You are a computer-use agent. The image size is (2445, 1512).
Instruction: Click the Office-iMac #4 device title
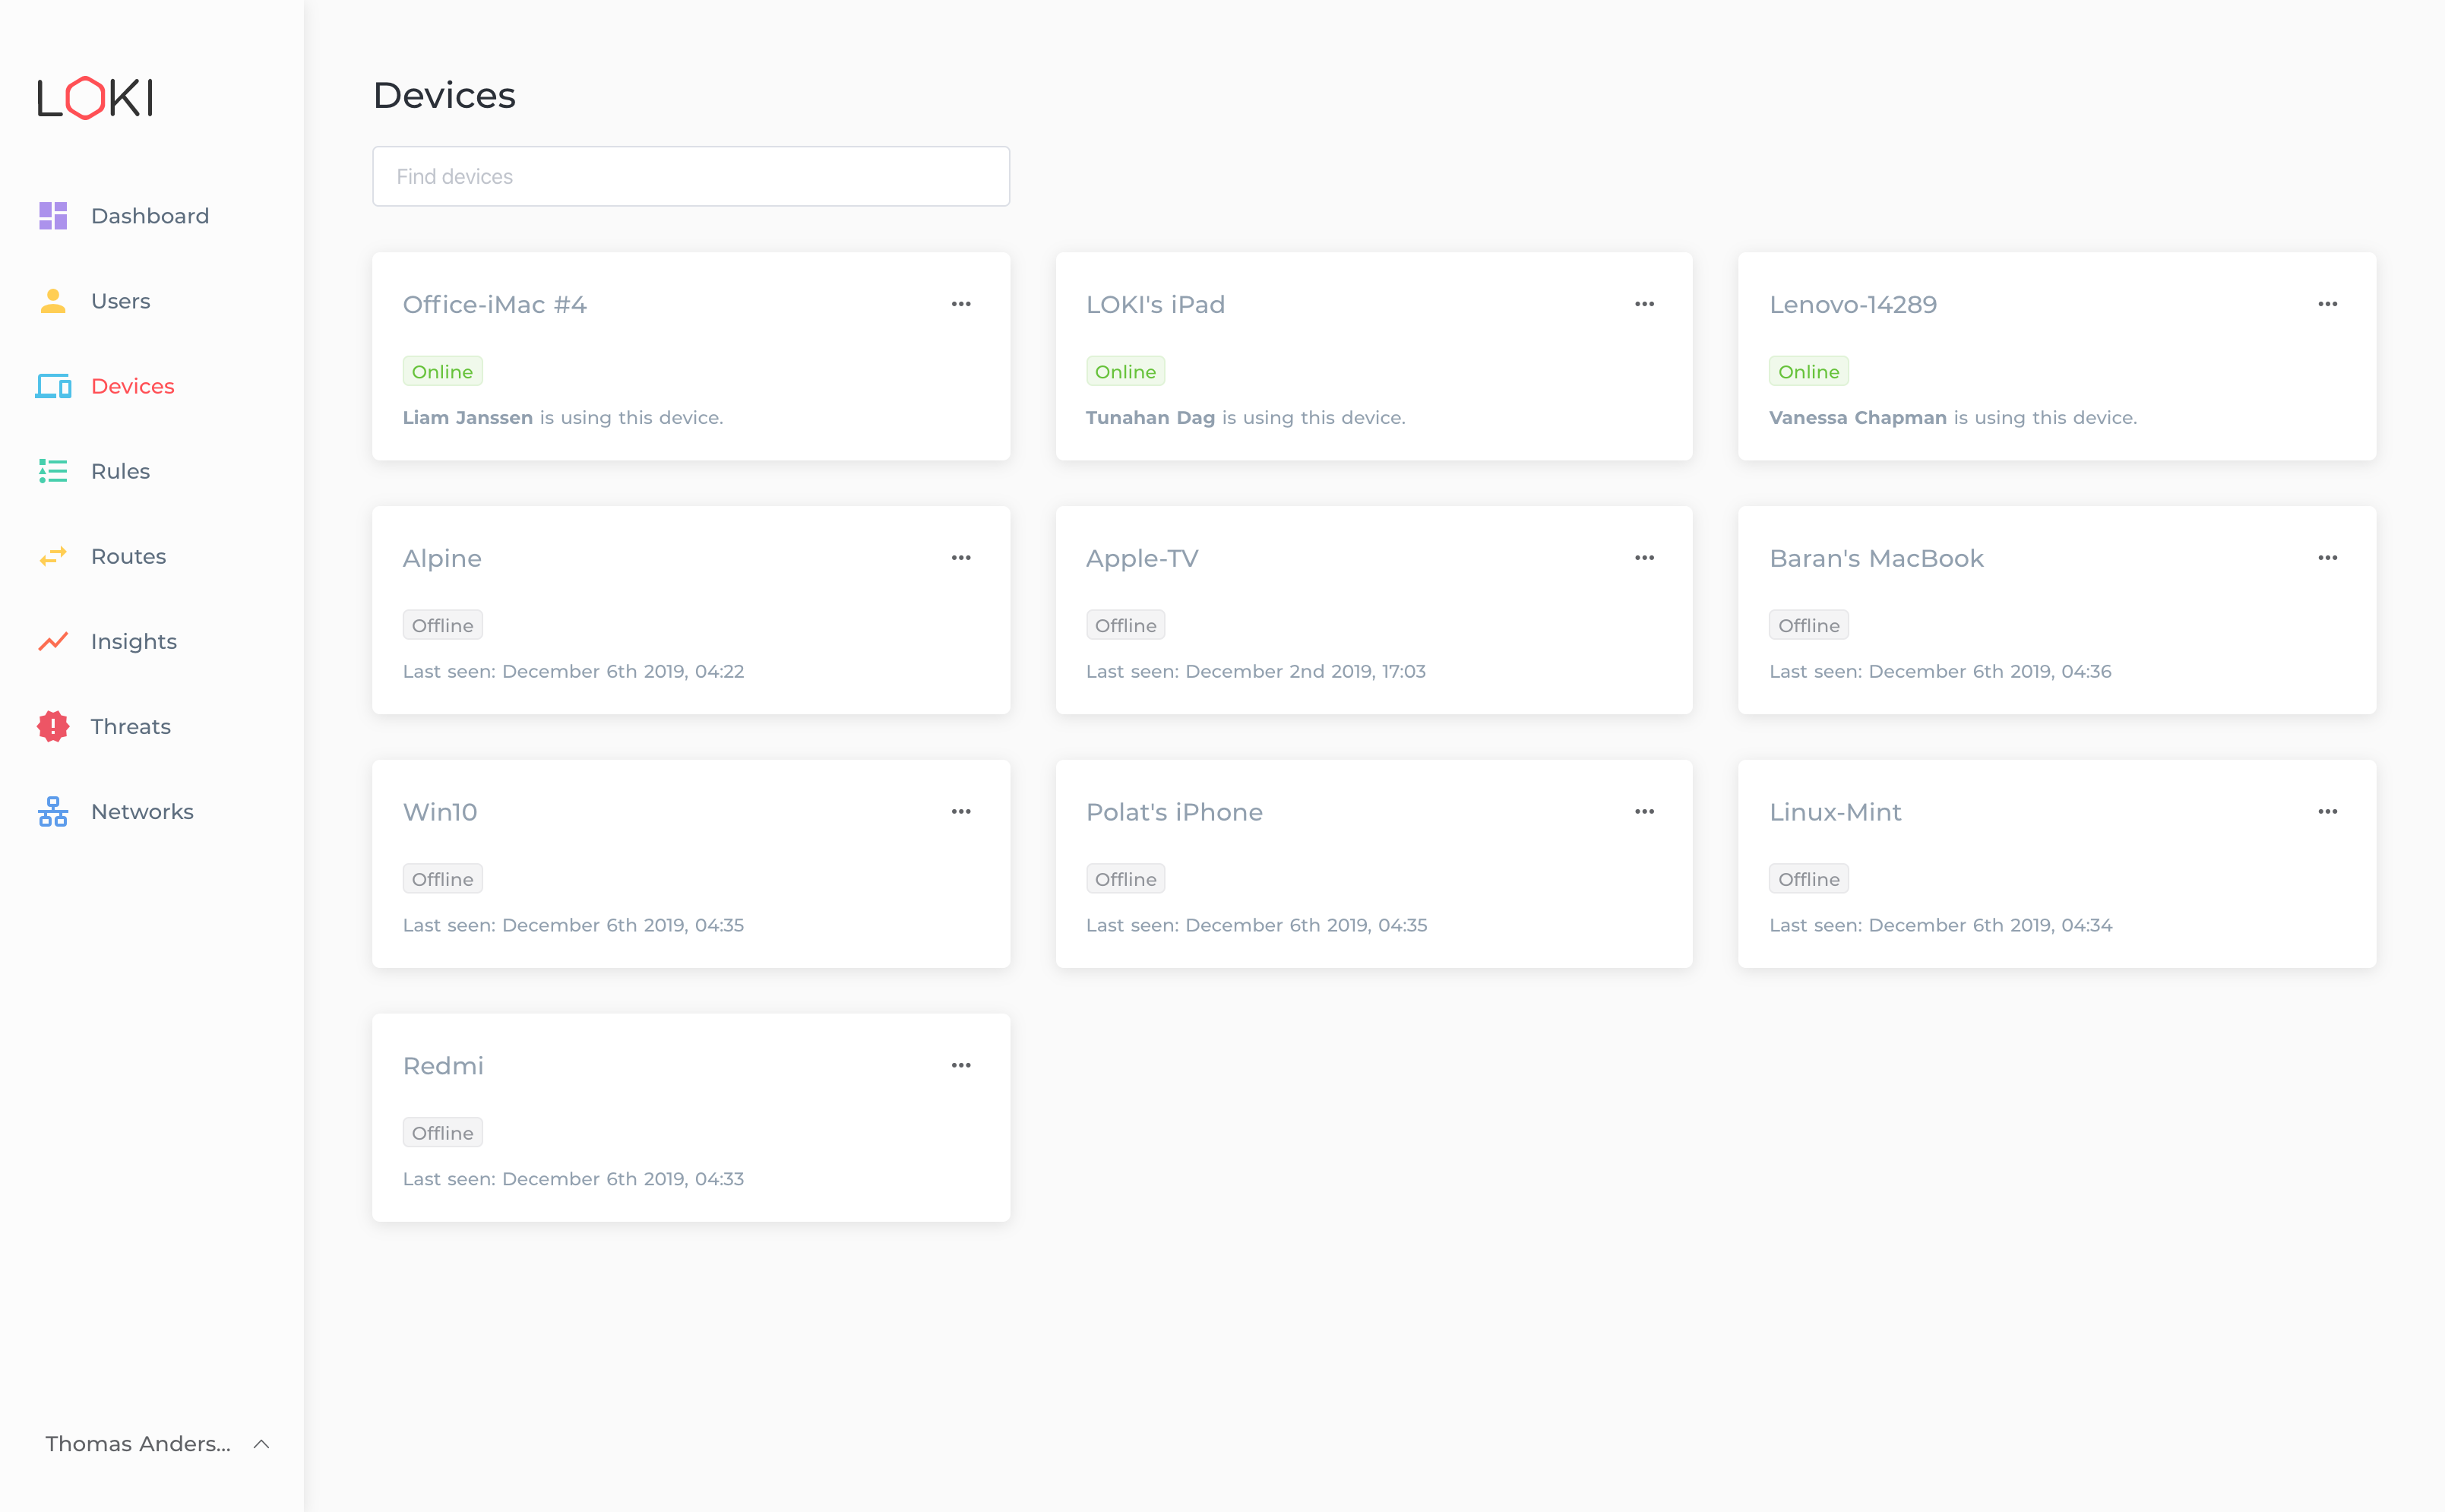494,304
